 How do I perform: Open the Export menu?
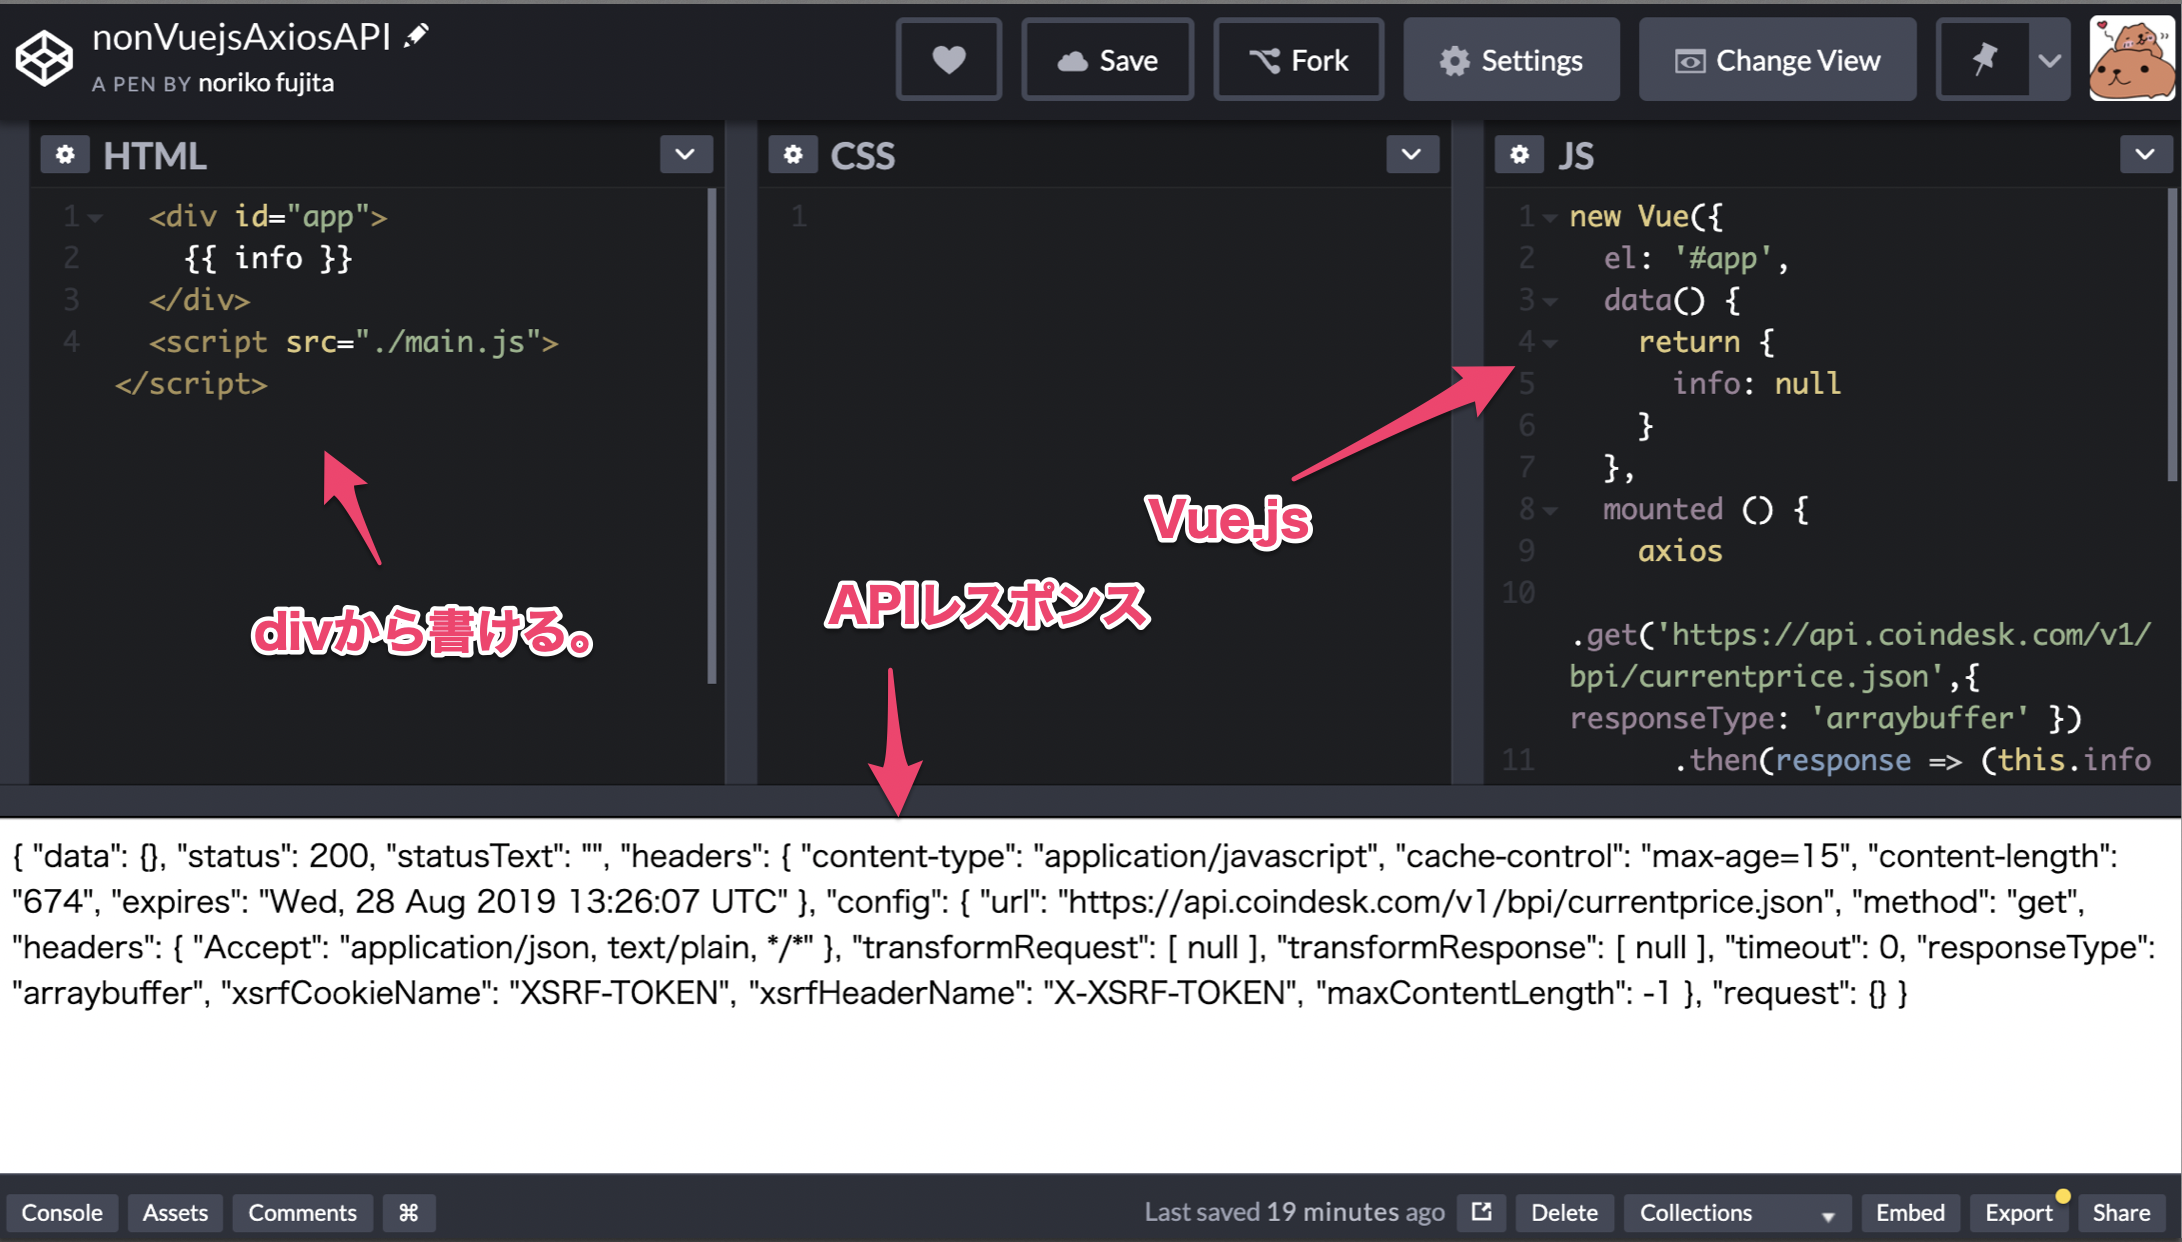click(x=2018, y=1212)
